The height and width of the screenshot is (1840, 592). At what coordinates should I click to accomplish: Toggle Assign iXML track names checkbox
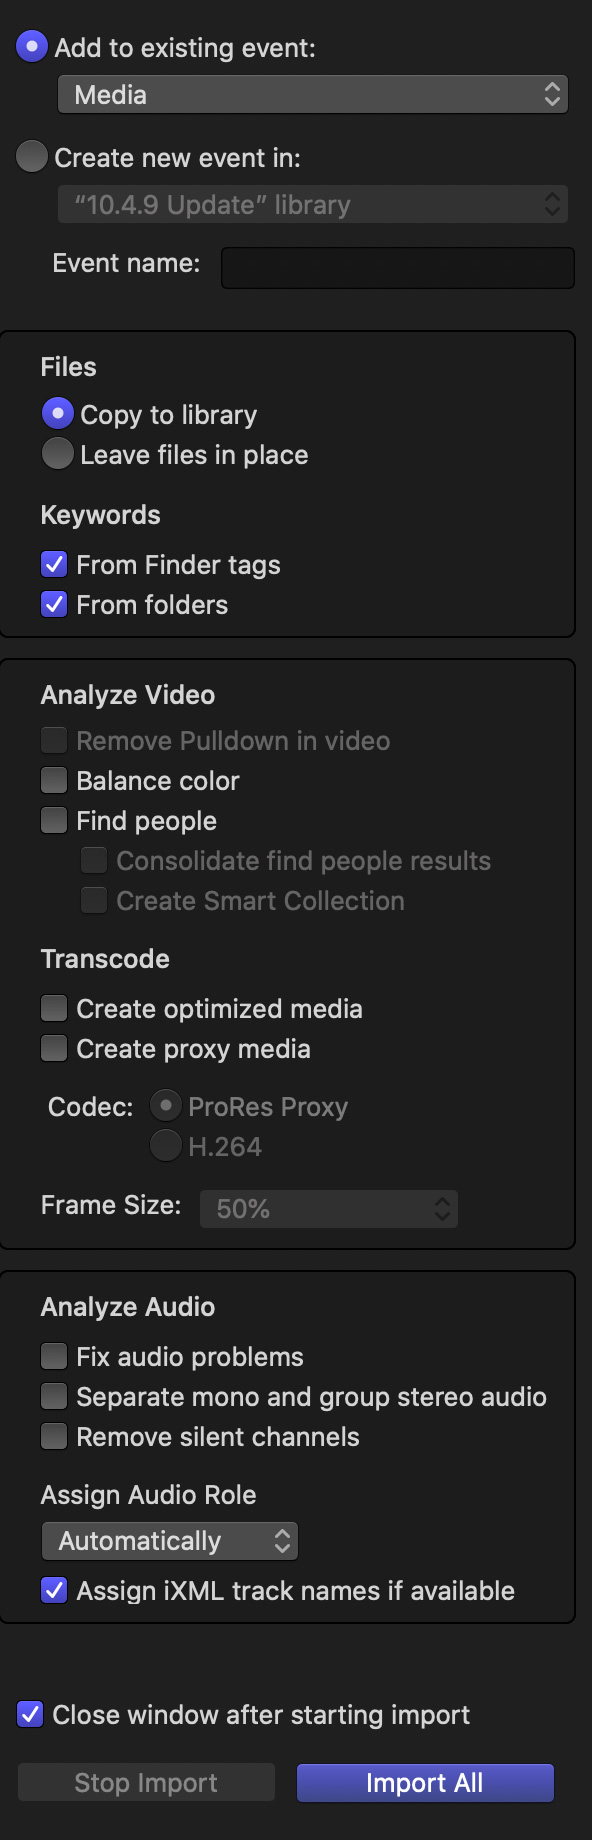tap(54, 1591)
